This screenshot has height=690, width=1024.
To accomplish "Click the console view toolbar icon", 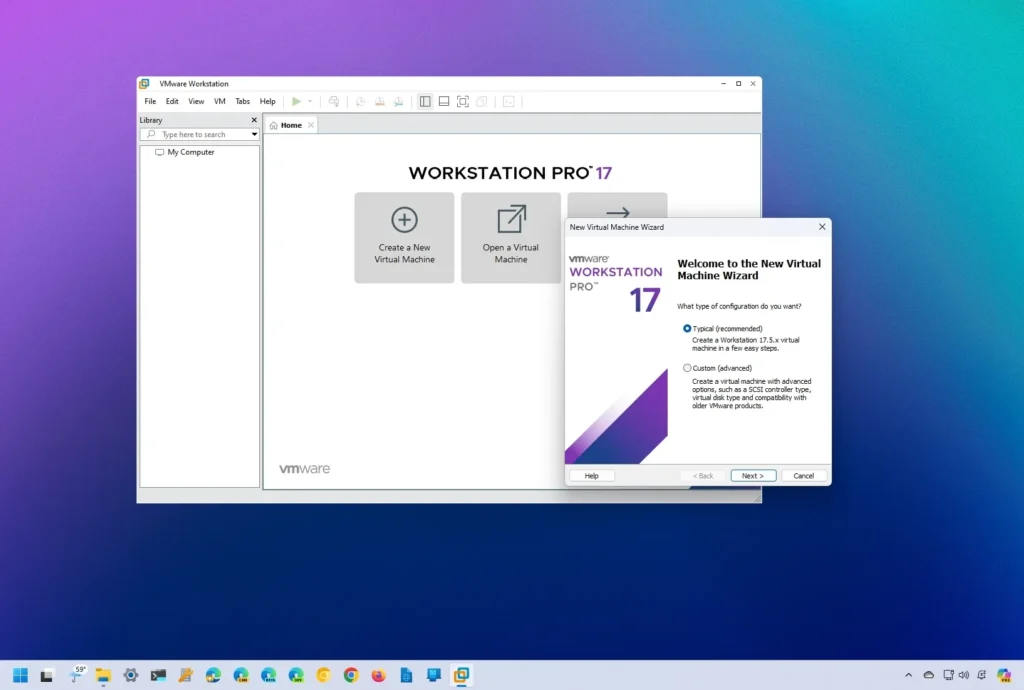I will pos(509,101).
